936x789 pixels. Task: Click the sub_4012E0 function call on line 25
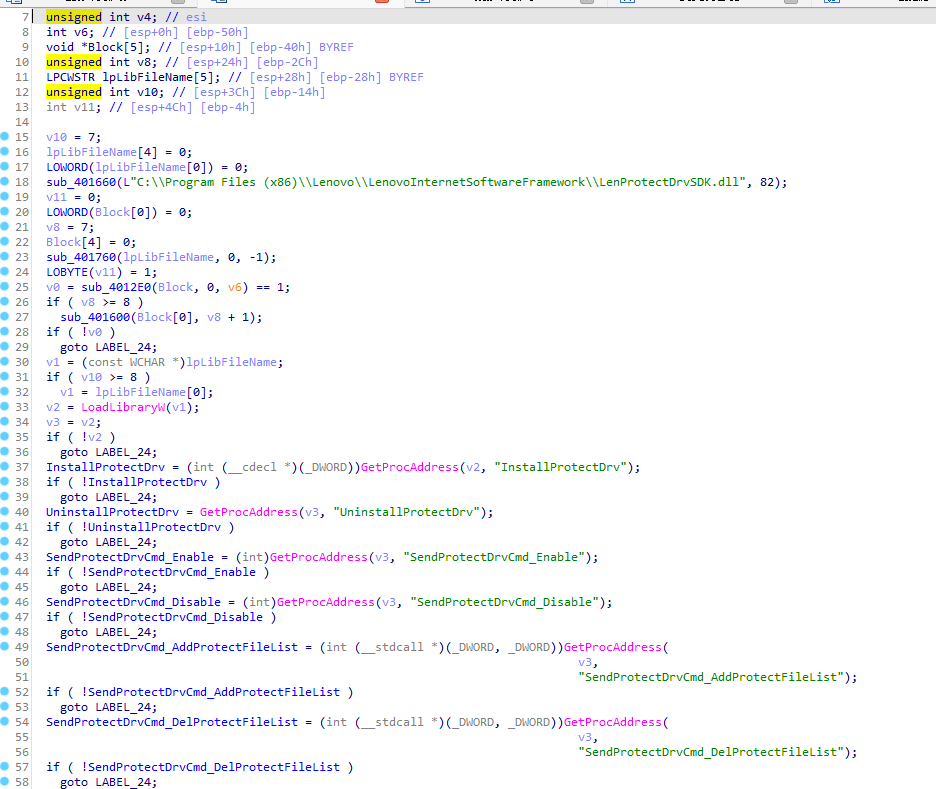click(116, 287)
